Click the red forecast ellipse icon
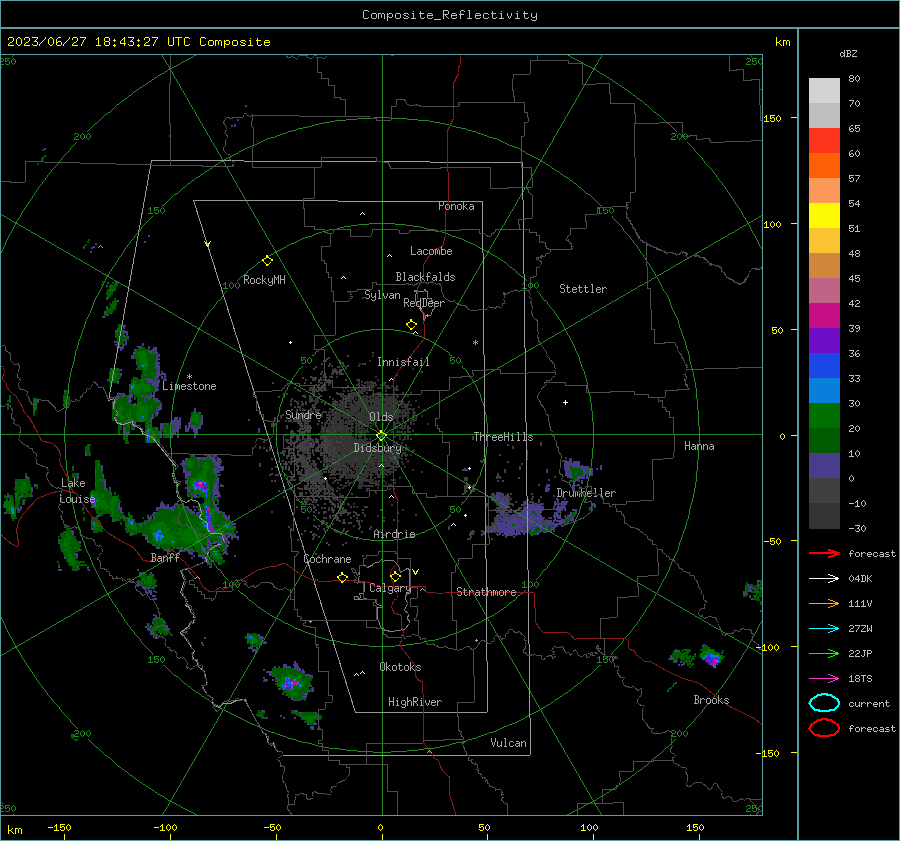Viewport: 900px width, 841px height. 824,728
